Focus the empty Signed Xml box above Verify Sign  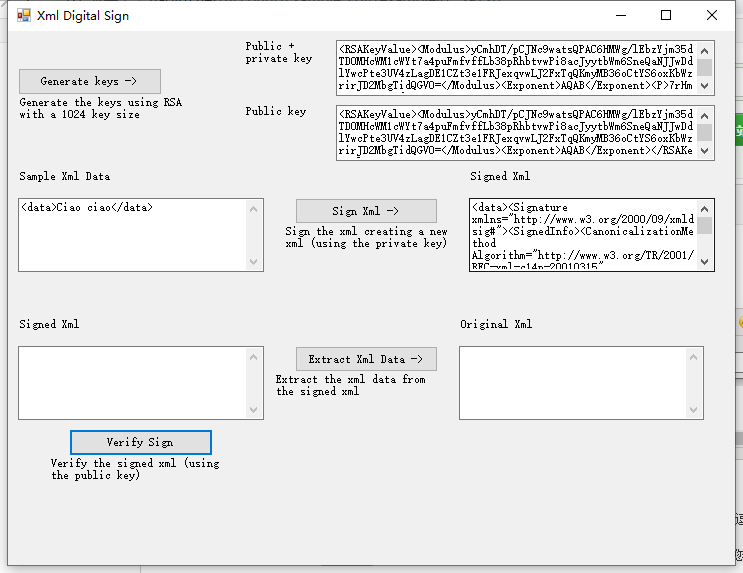[x=132, y=383]
